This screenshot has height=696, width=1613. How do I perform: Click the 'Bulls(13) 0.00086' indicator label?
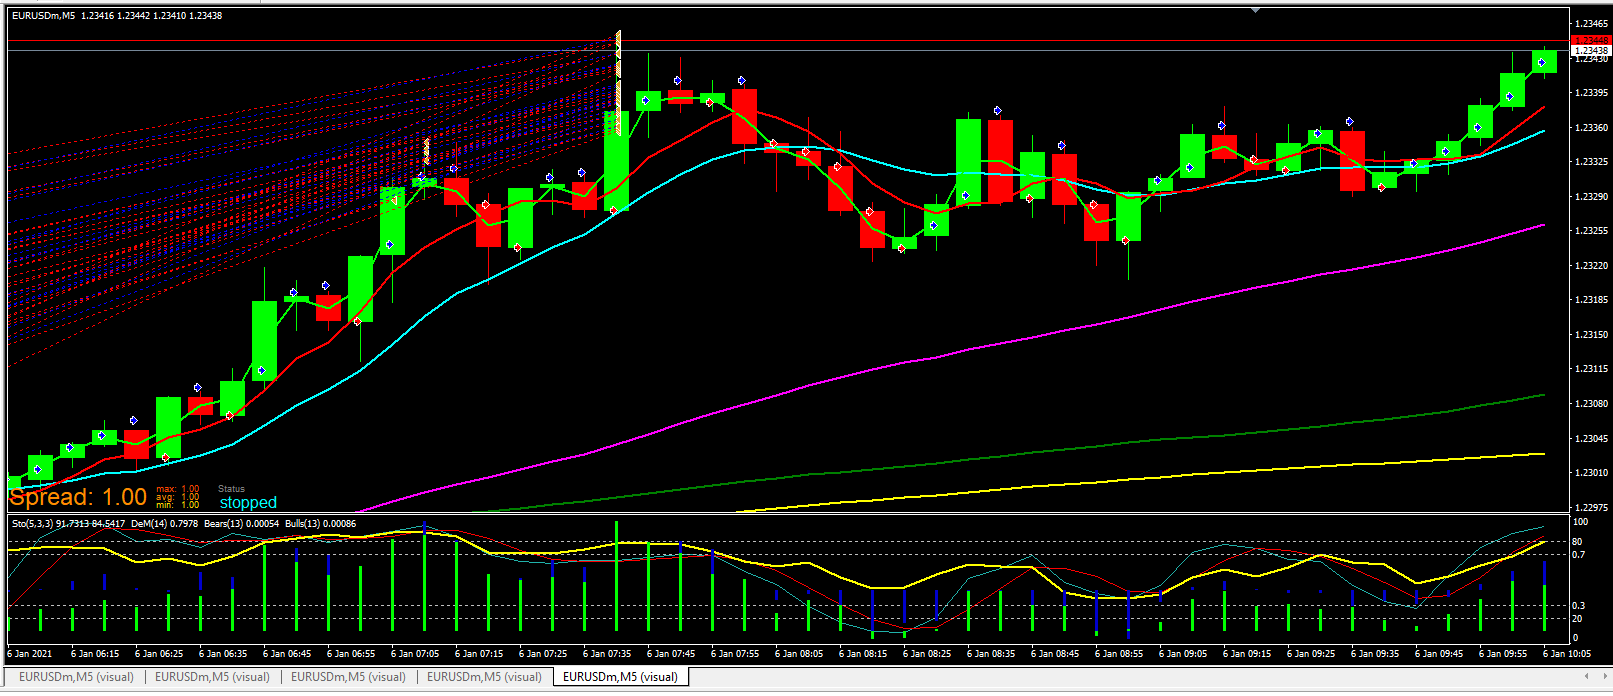coord(320,524)
